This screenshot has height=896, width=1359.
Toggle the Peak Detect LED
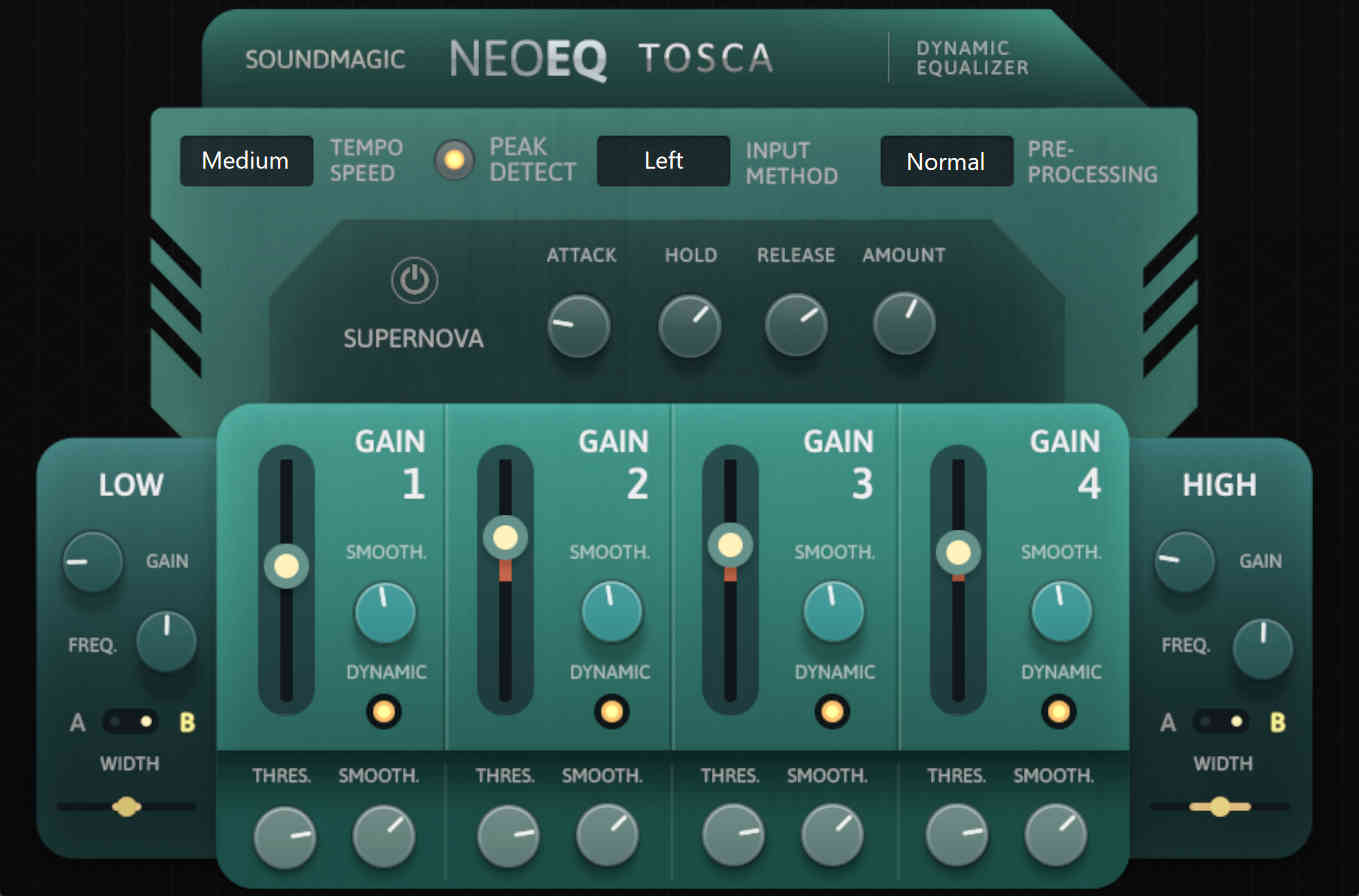pos(455,160)
